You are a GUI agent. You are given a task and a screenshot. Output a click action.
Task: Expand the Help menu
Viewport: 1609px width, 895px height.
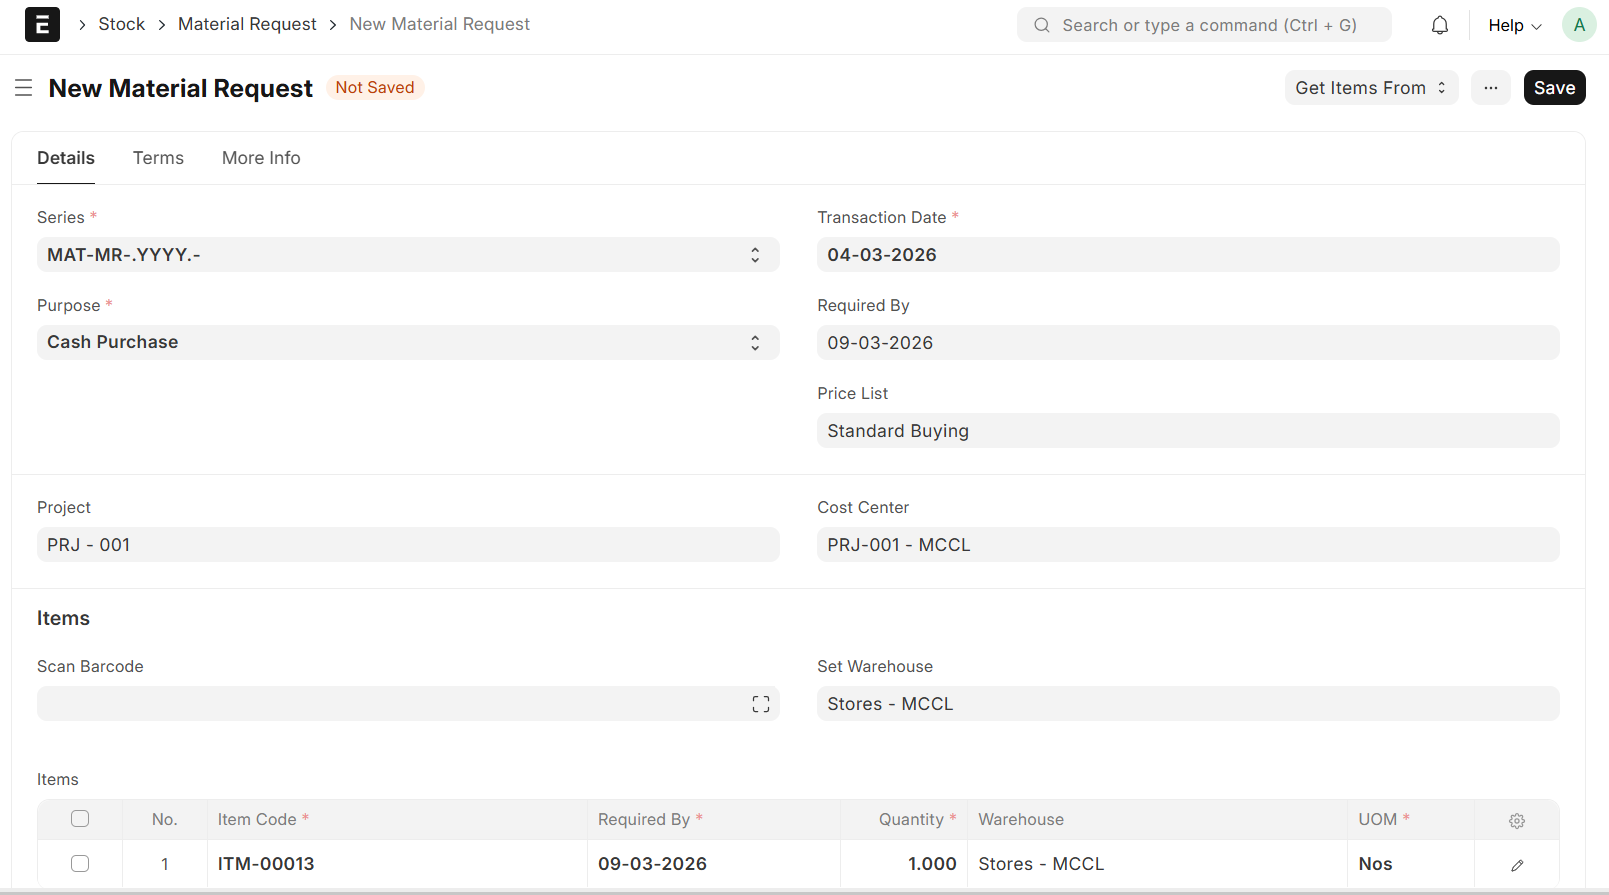tap(1514, 25)
